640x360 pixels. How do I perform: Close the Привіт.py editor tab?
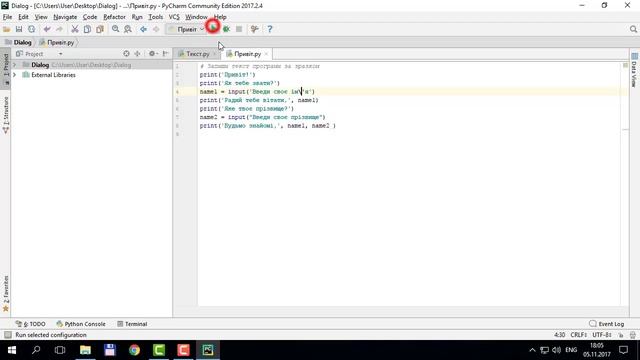tap(266, 54)
